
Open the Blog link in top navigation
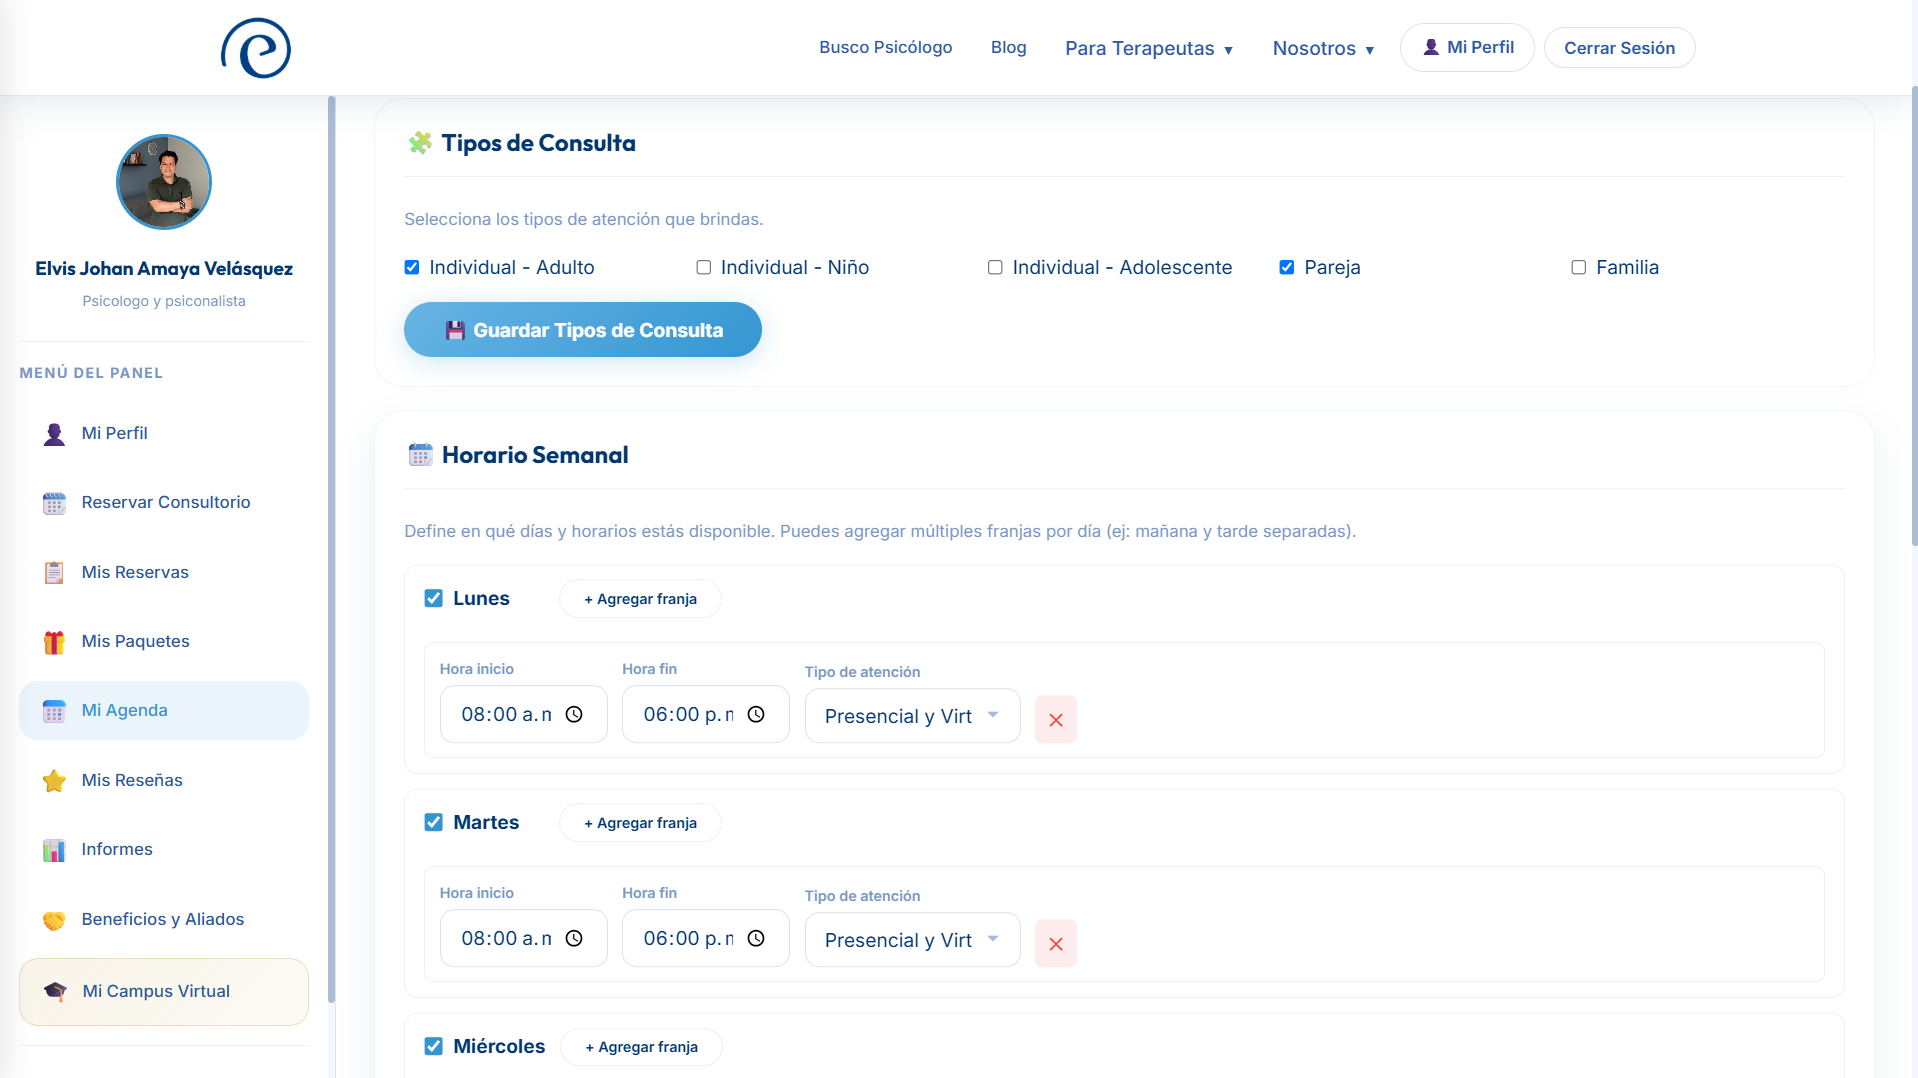[x=1008, y=47]
